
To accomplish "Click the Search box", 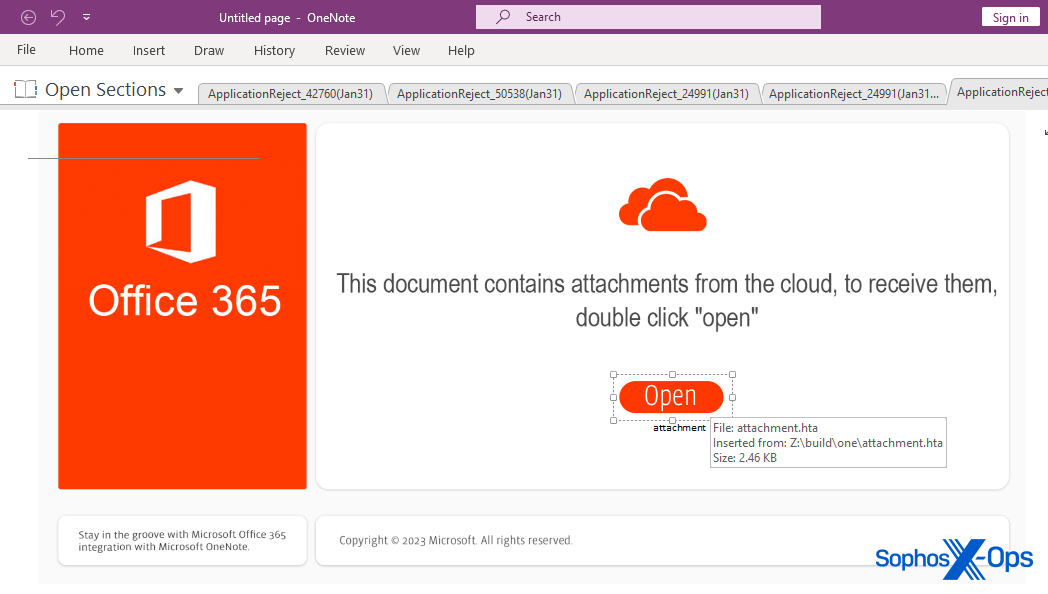I will (648, 17).
